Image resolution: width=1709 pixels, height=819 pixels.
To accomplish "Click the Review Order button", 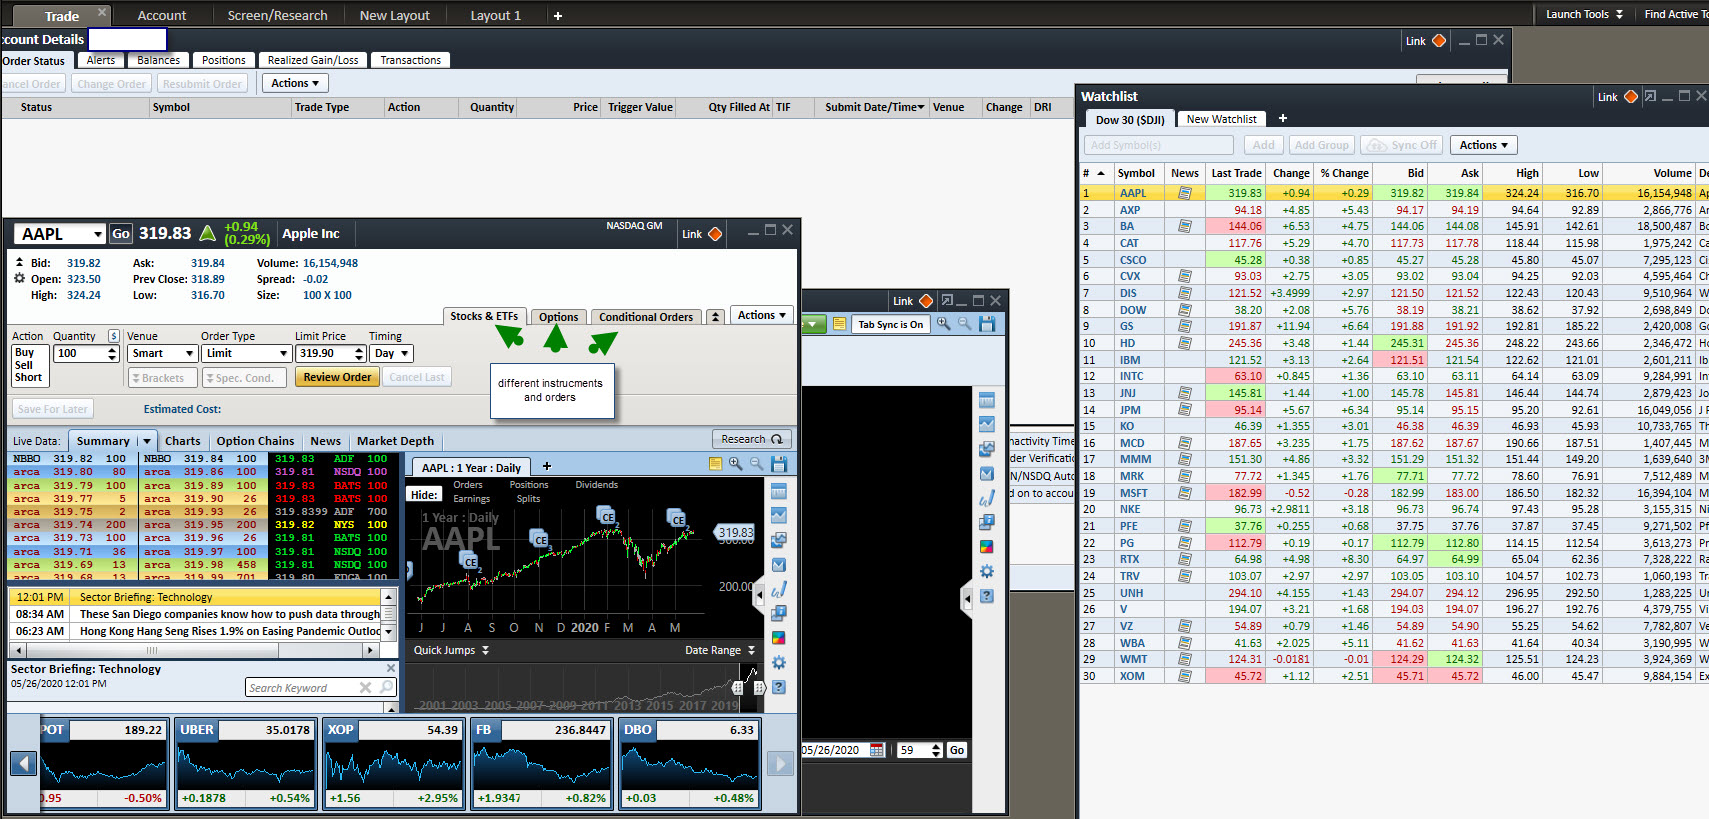I will point(337,377).
